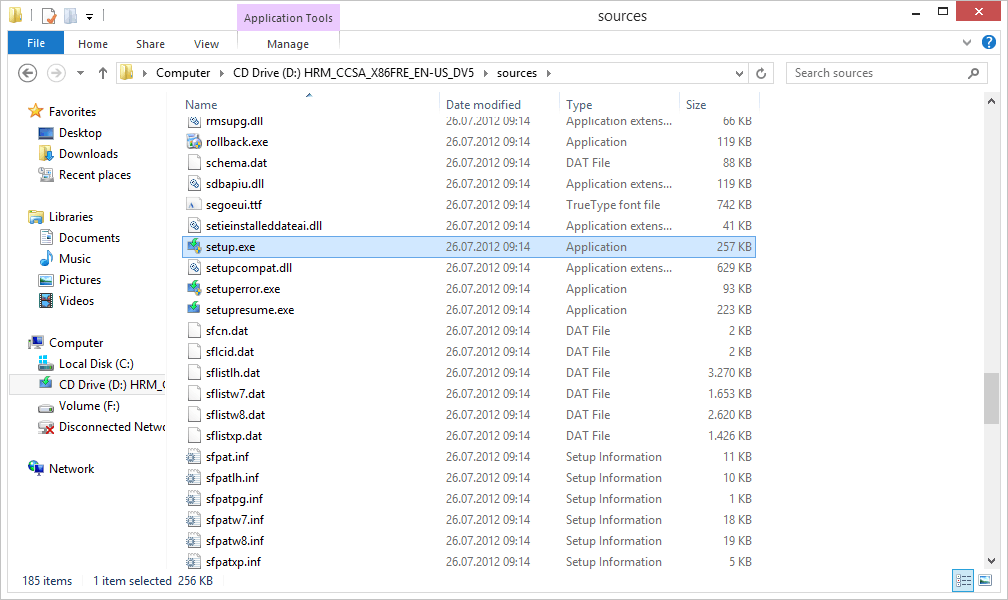Click the scrollbar up arrow
This screenshot has height=600, width=1008.
click(x=991, y=102)
